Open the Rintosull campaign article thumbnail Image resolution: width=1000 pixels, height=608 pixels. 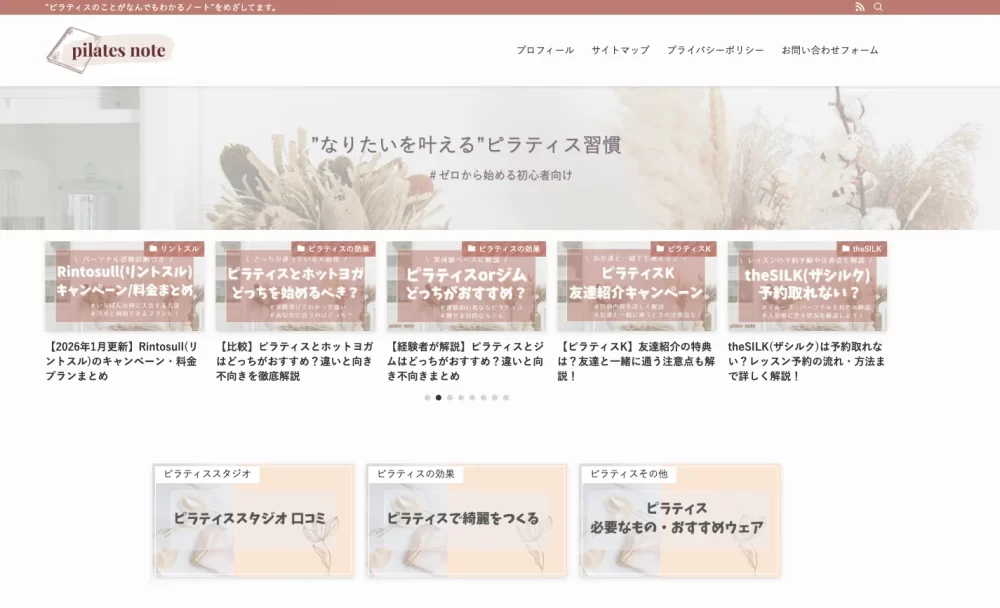tap(124, 290)
